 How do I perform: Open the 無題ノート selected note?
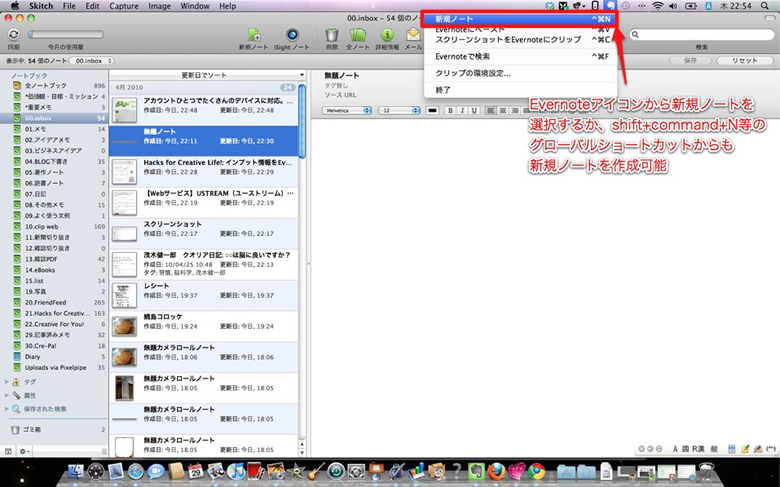tap(204, 141)
